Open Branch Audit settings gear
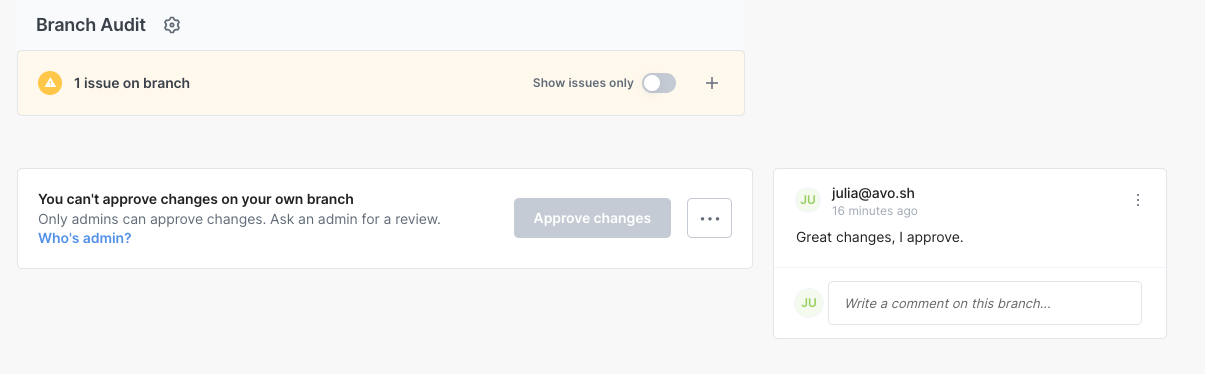Image resolution: width=1205 pixels, height=374 pixels. coord(172,25)
